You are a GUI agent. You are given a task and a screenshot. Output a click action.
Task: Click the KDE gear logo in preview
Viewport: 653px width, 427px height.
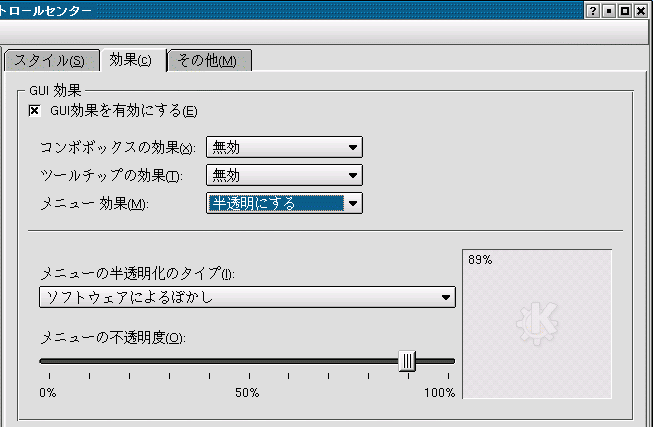click(x=537, y=323)
